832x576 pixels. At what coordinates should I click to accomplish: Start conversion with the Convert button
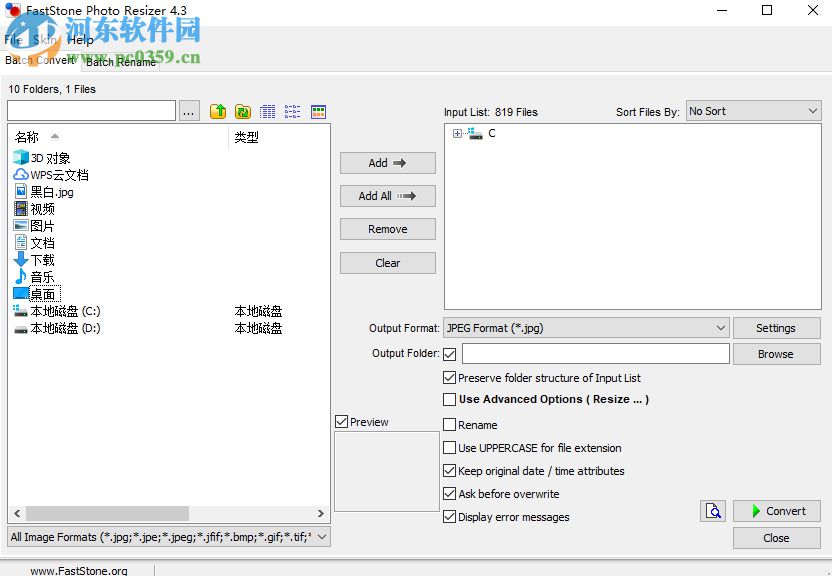click(x=777, y=511)
